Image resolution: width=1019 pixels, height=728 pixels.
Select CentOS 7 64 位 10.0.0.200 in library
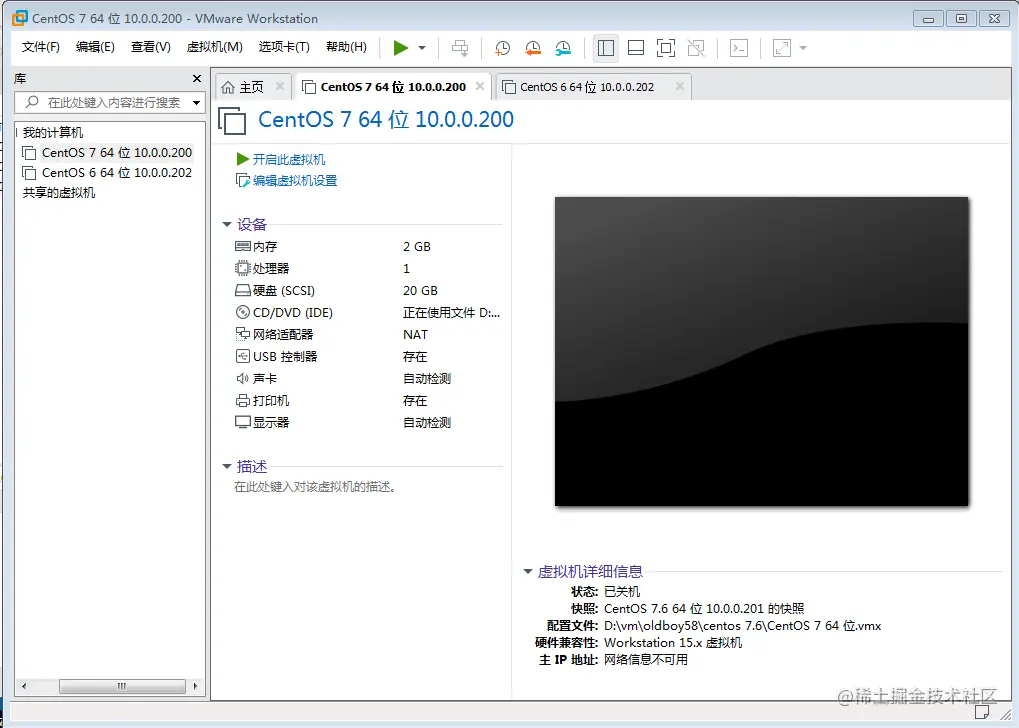click(x=107, y=153)
